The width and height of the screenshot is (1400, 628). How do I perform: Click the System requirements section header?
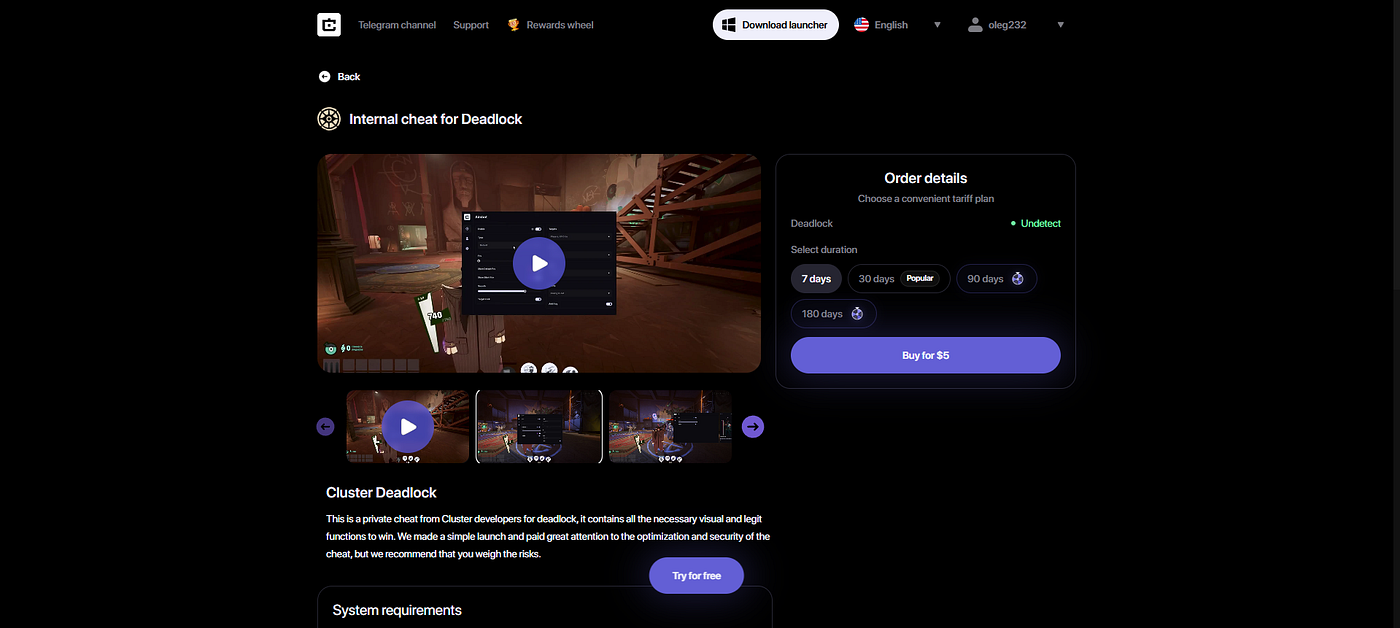[397, 610]
